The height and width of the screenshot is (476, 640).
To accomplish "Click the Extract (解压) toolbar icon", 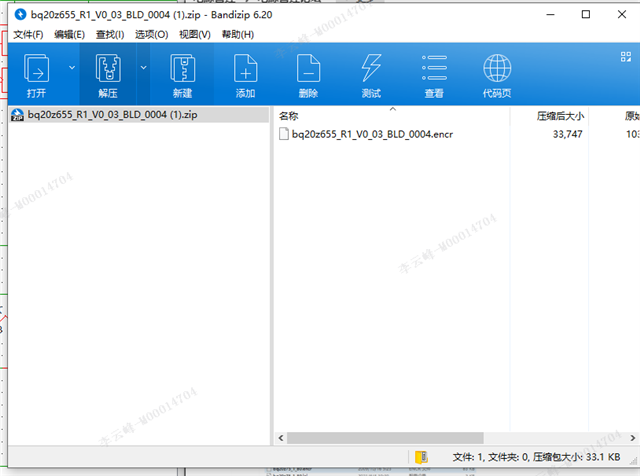I will click(x=108, y=68).
